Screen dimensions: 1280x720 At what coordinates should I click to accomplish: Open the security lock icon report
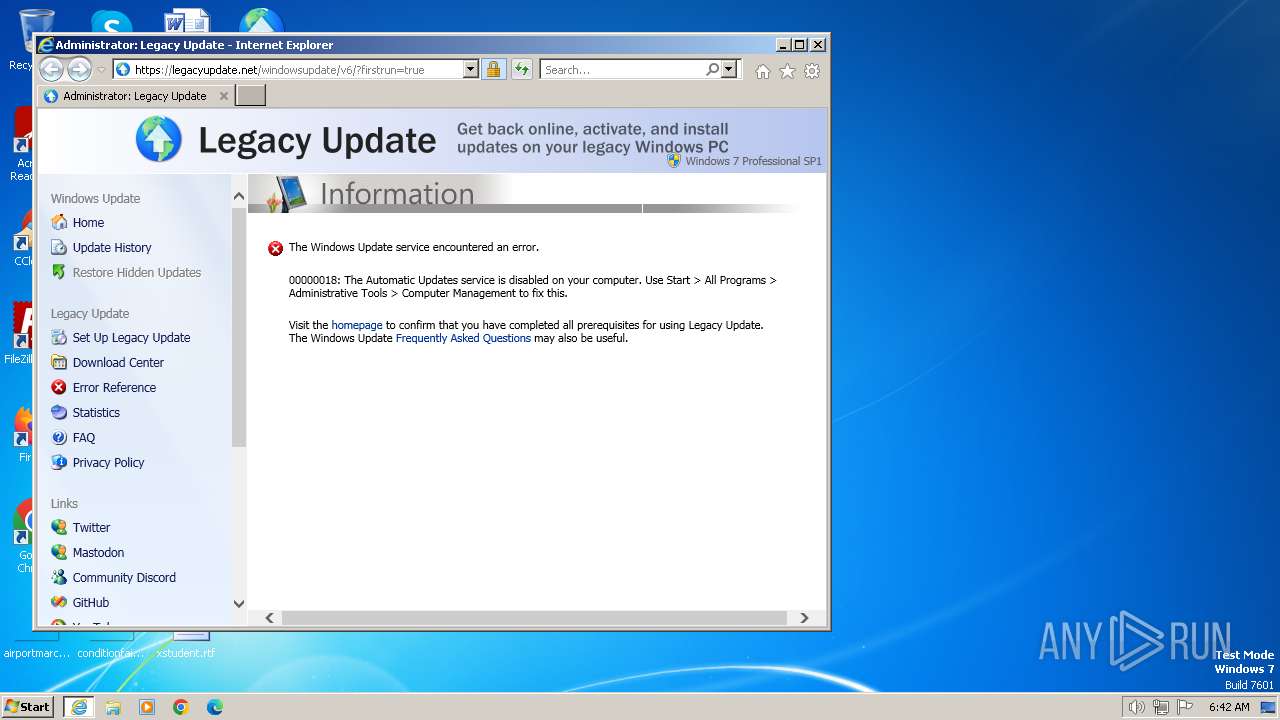493,69
